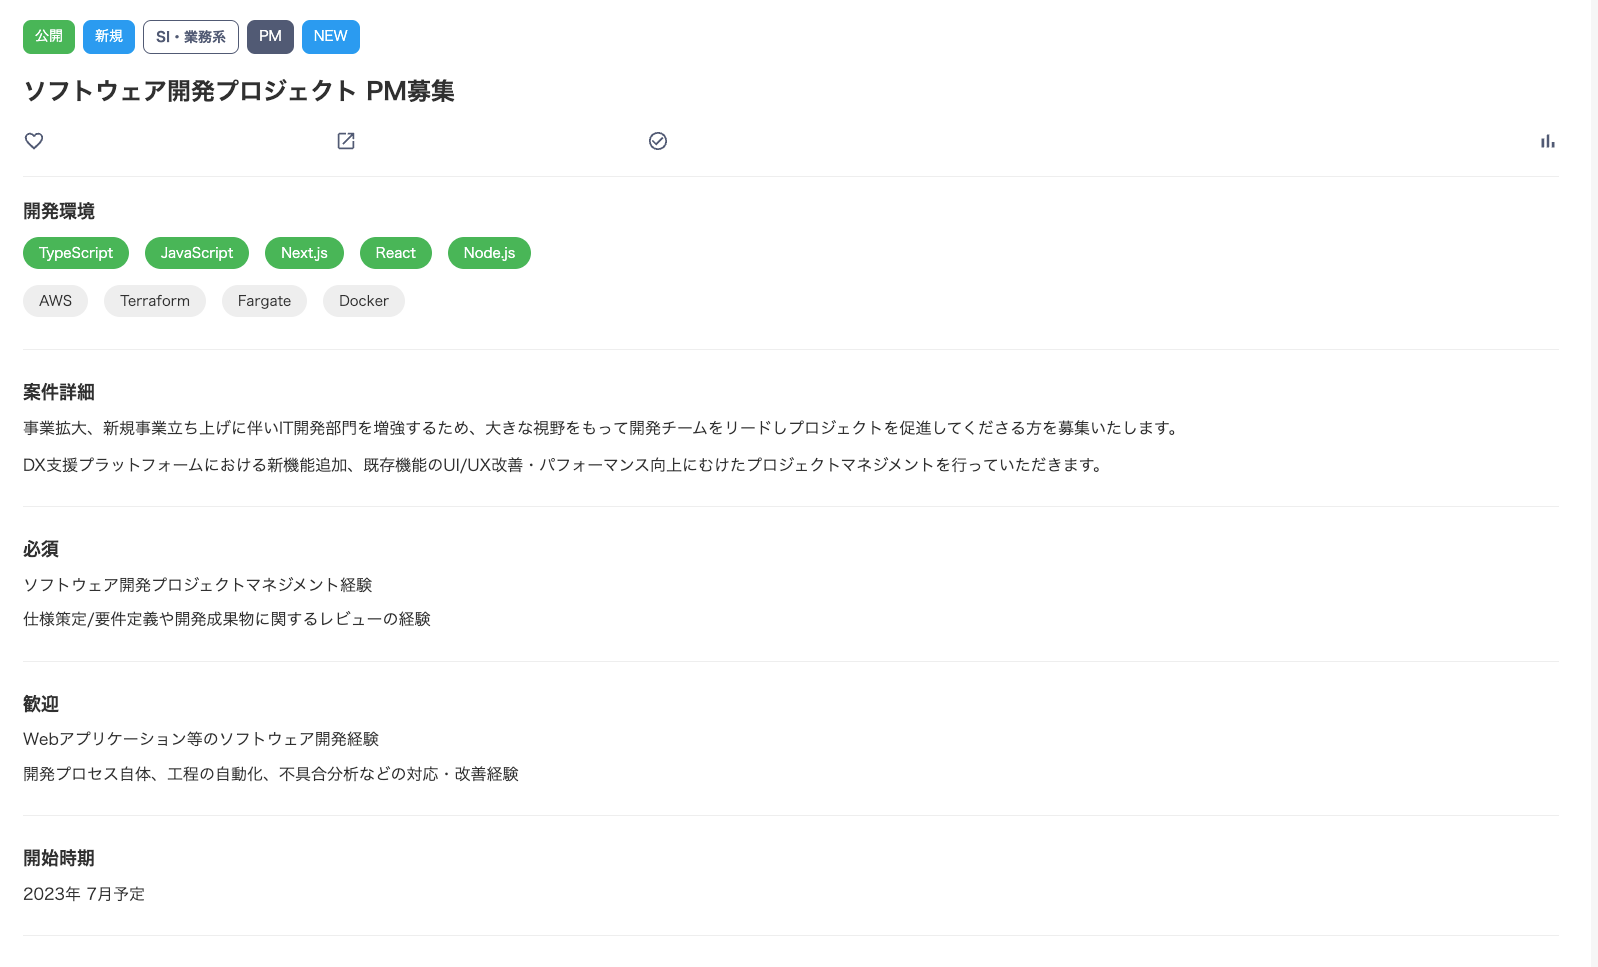Click the job title ソフトウェア開発プロジェクト PM募集

(239, 91)
